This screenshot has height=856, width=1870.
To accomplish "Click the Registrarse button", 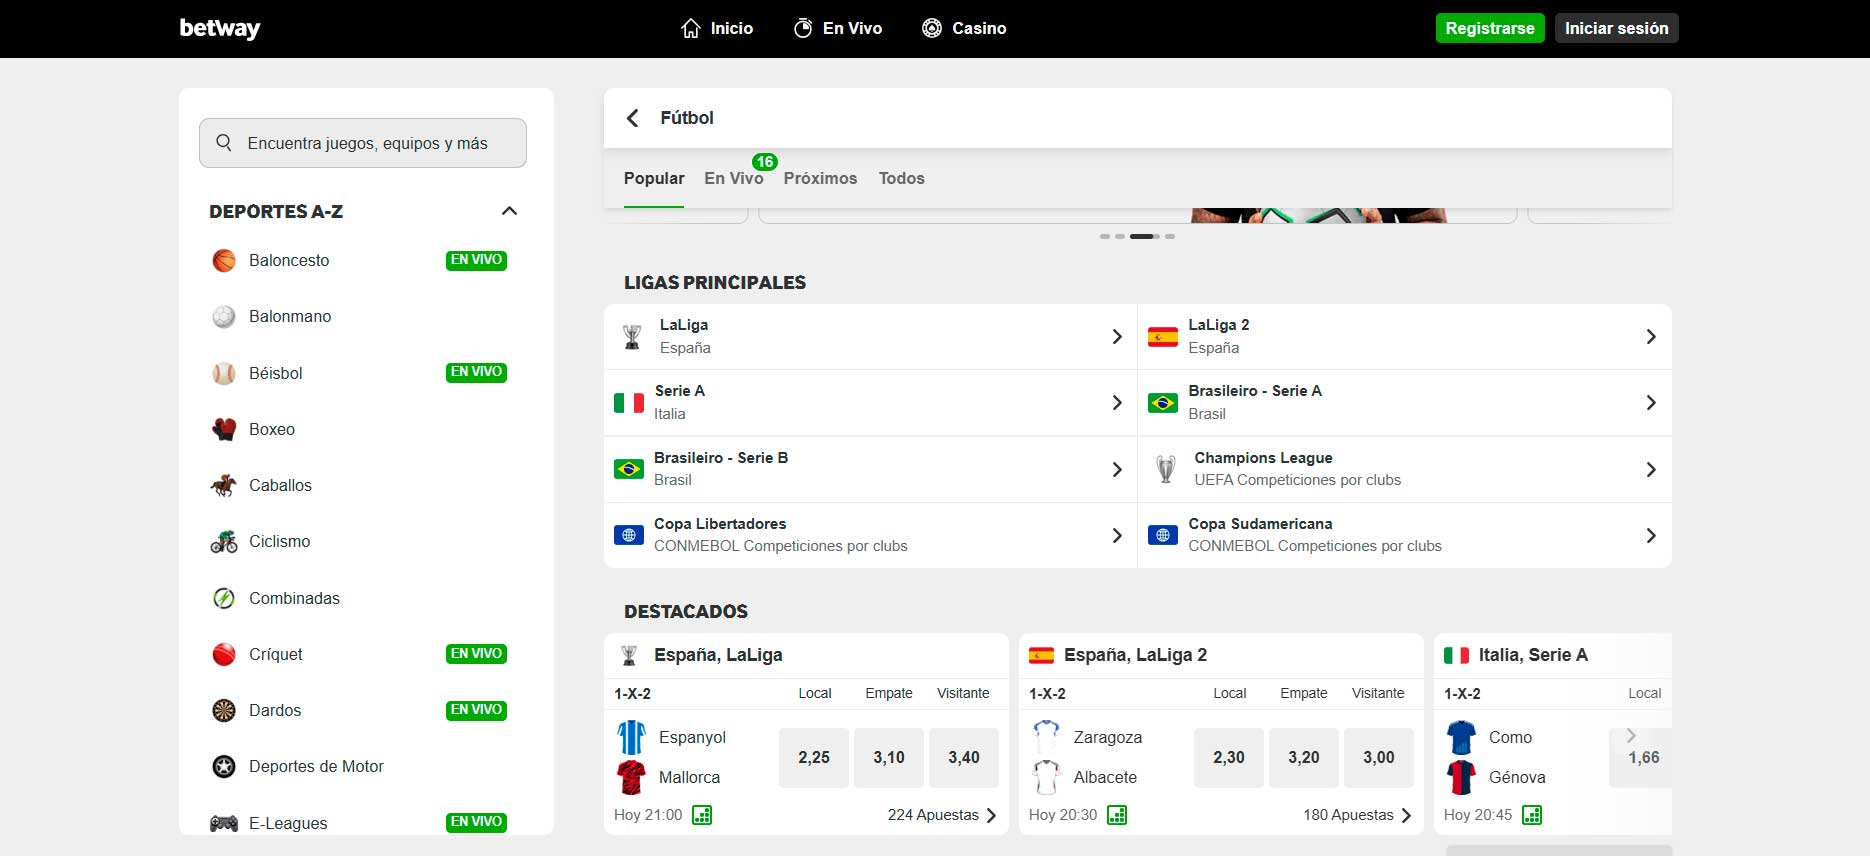I will 1490,28.
